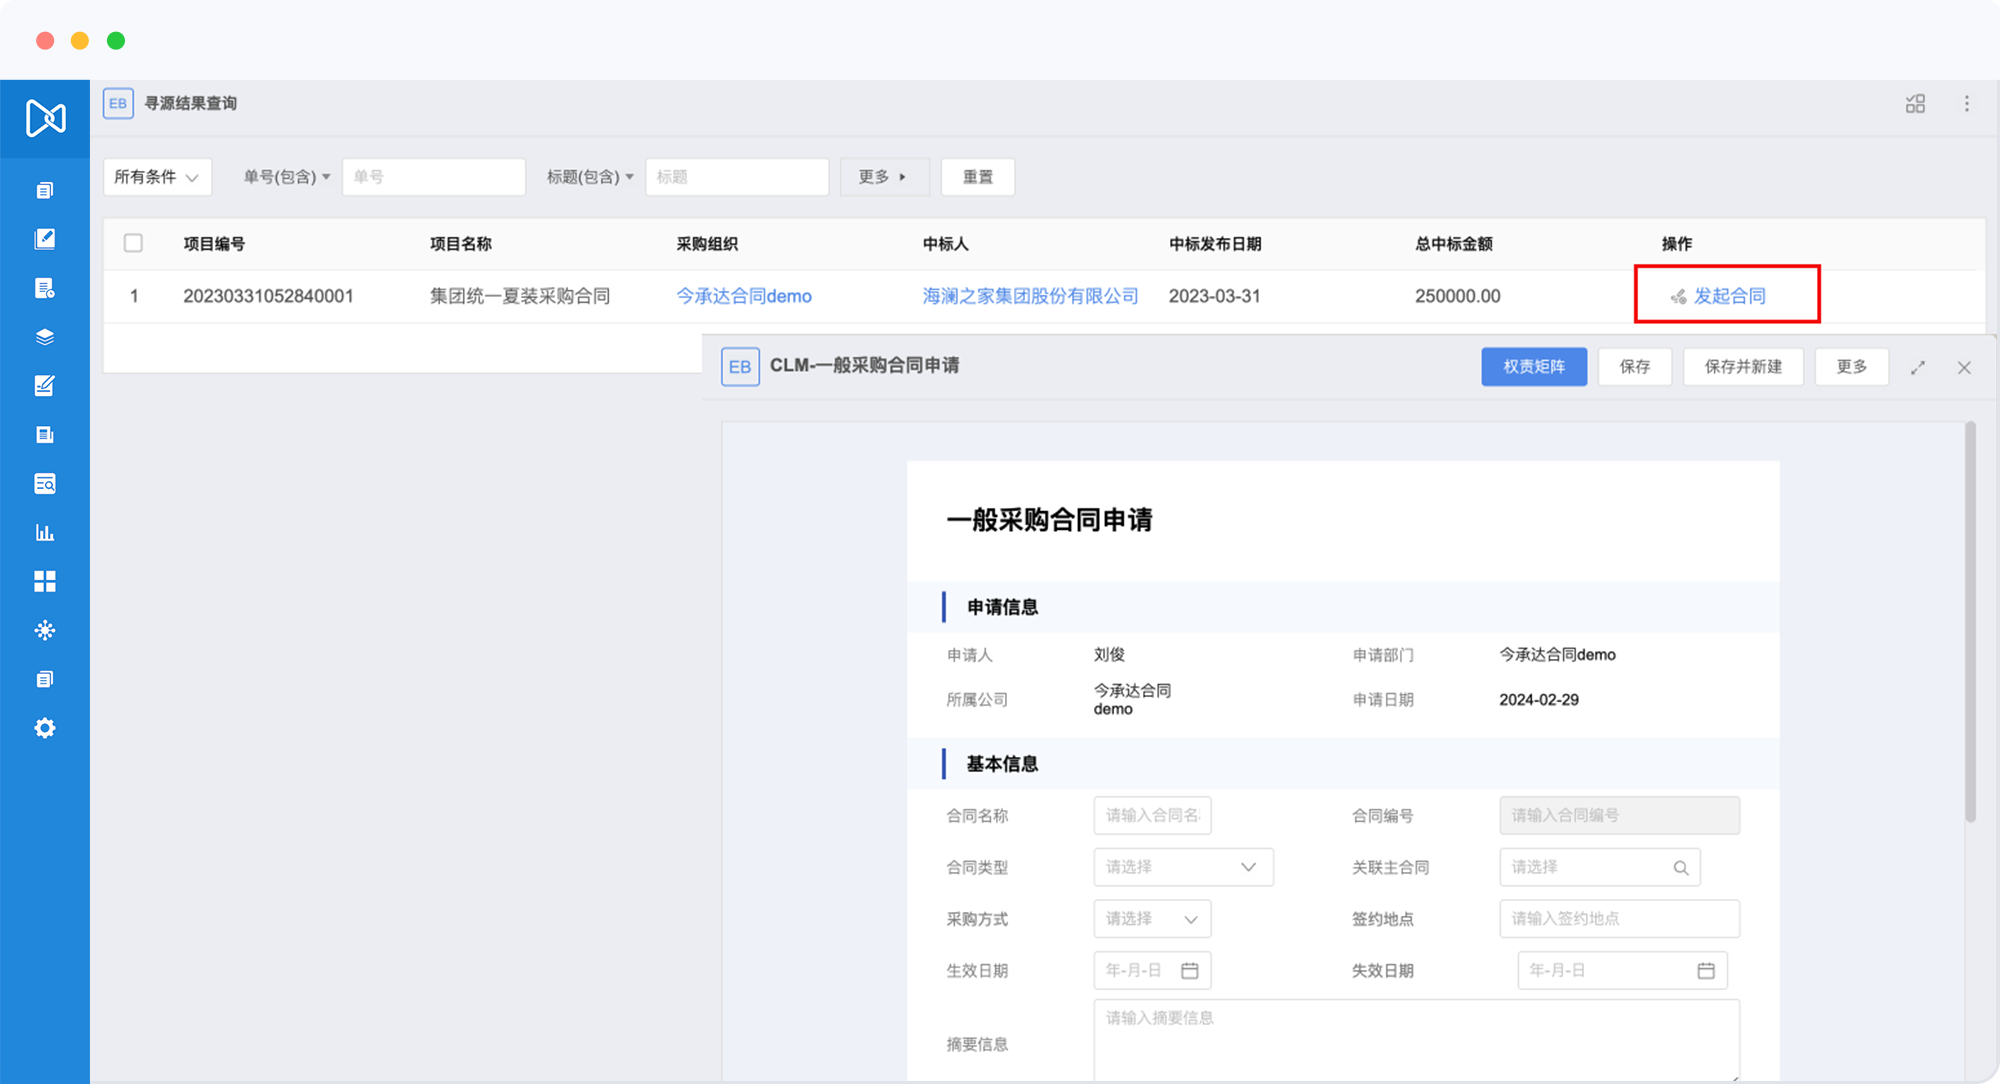Image resolution: width=2000 pixels, height=1084 pixels.
Task: Click the magnifier search icon in 关联主合同 field
Action: tap(1681, 867)
